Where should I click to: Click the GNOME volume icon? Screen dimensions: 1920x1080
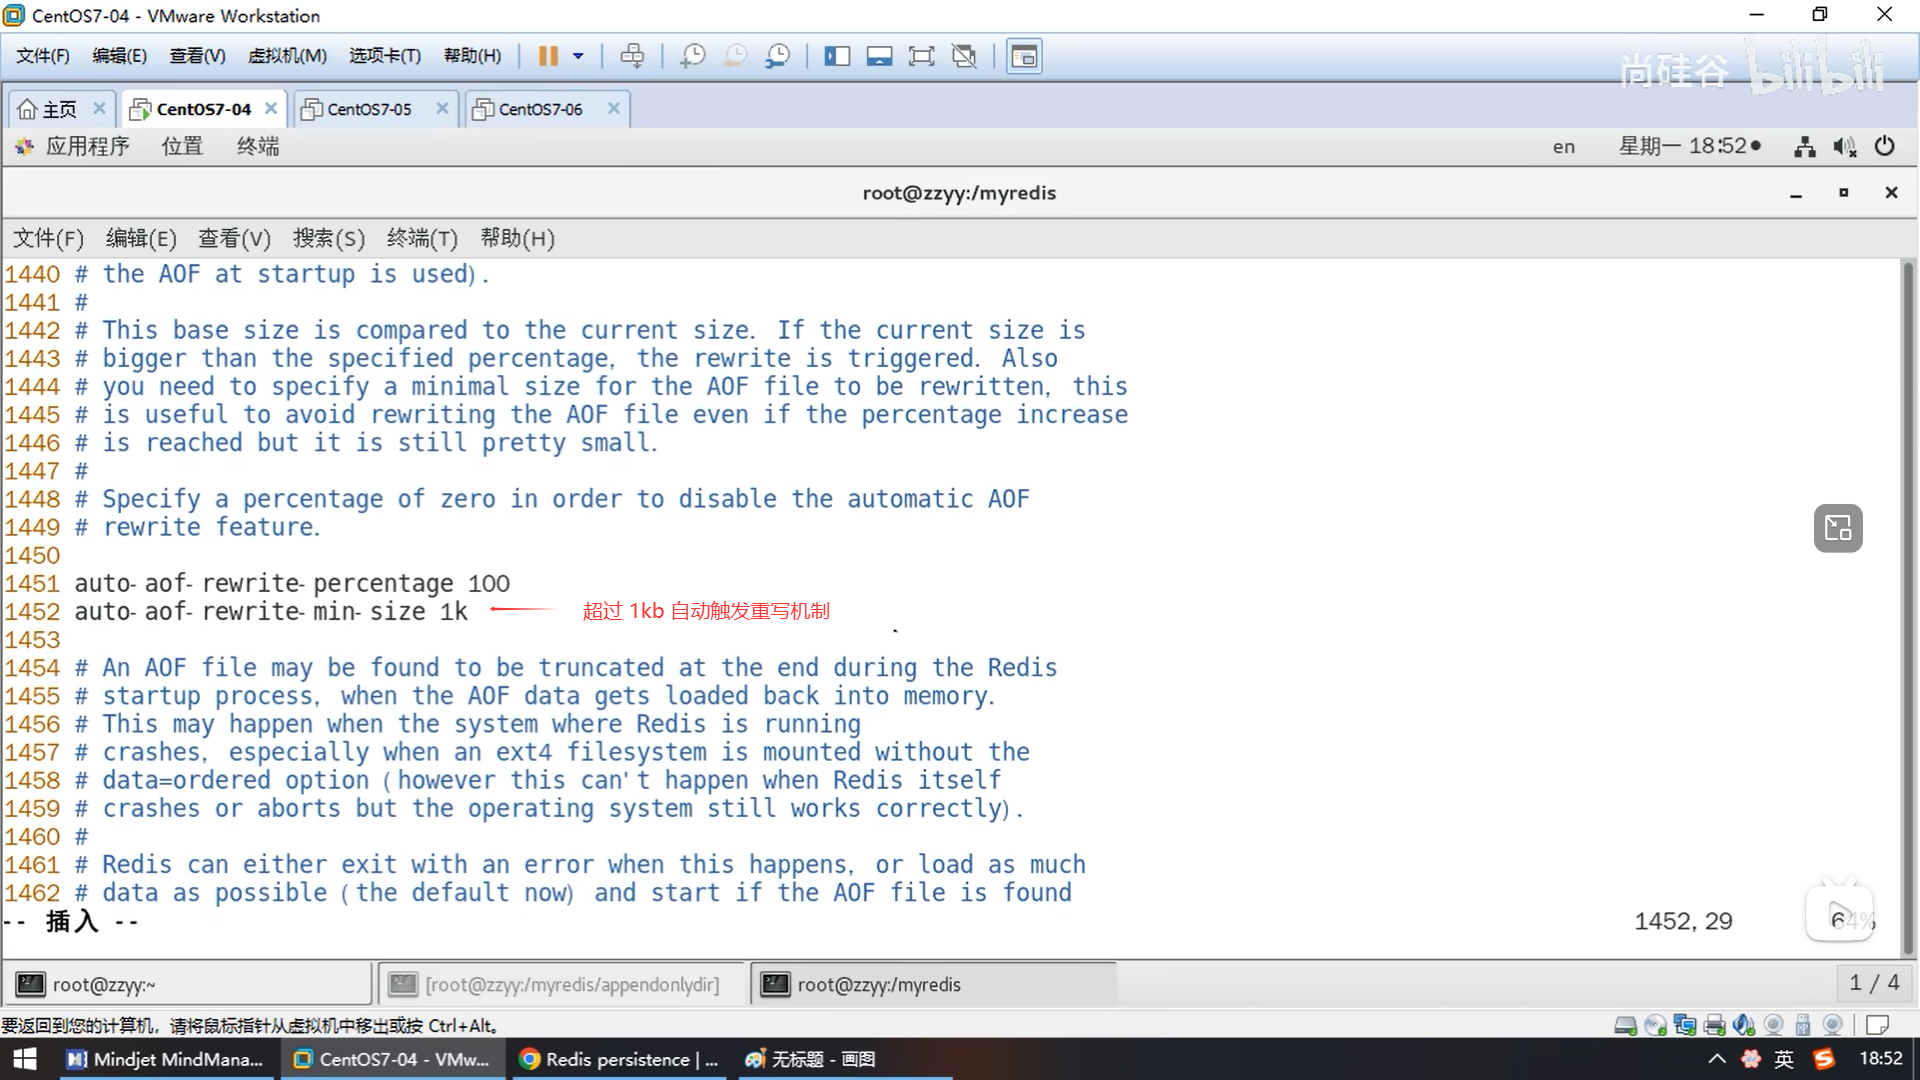tap(1844, 146)
